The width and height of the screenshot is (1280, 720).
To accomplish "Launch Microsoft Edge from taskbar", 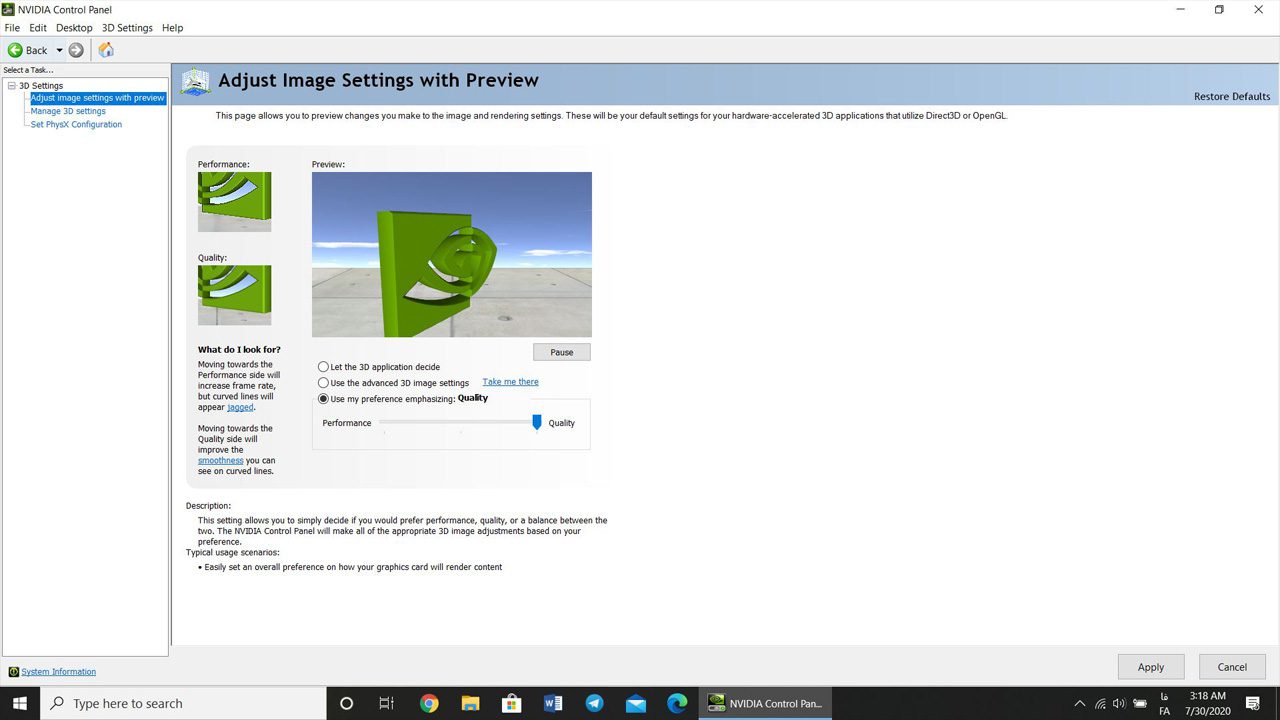I will coord(677,703).
